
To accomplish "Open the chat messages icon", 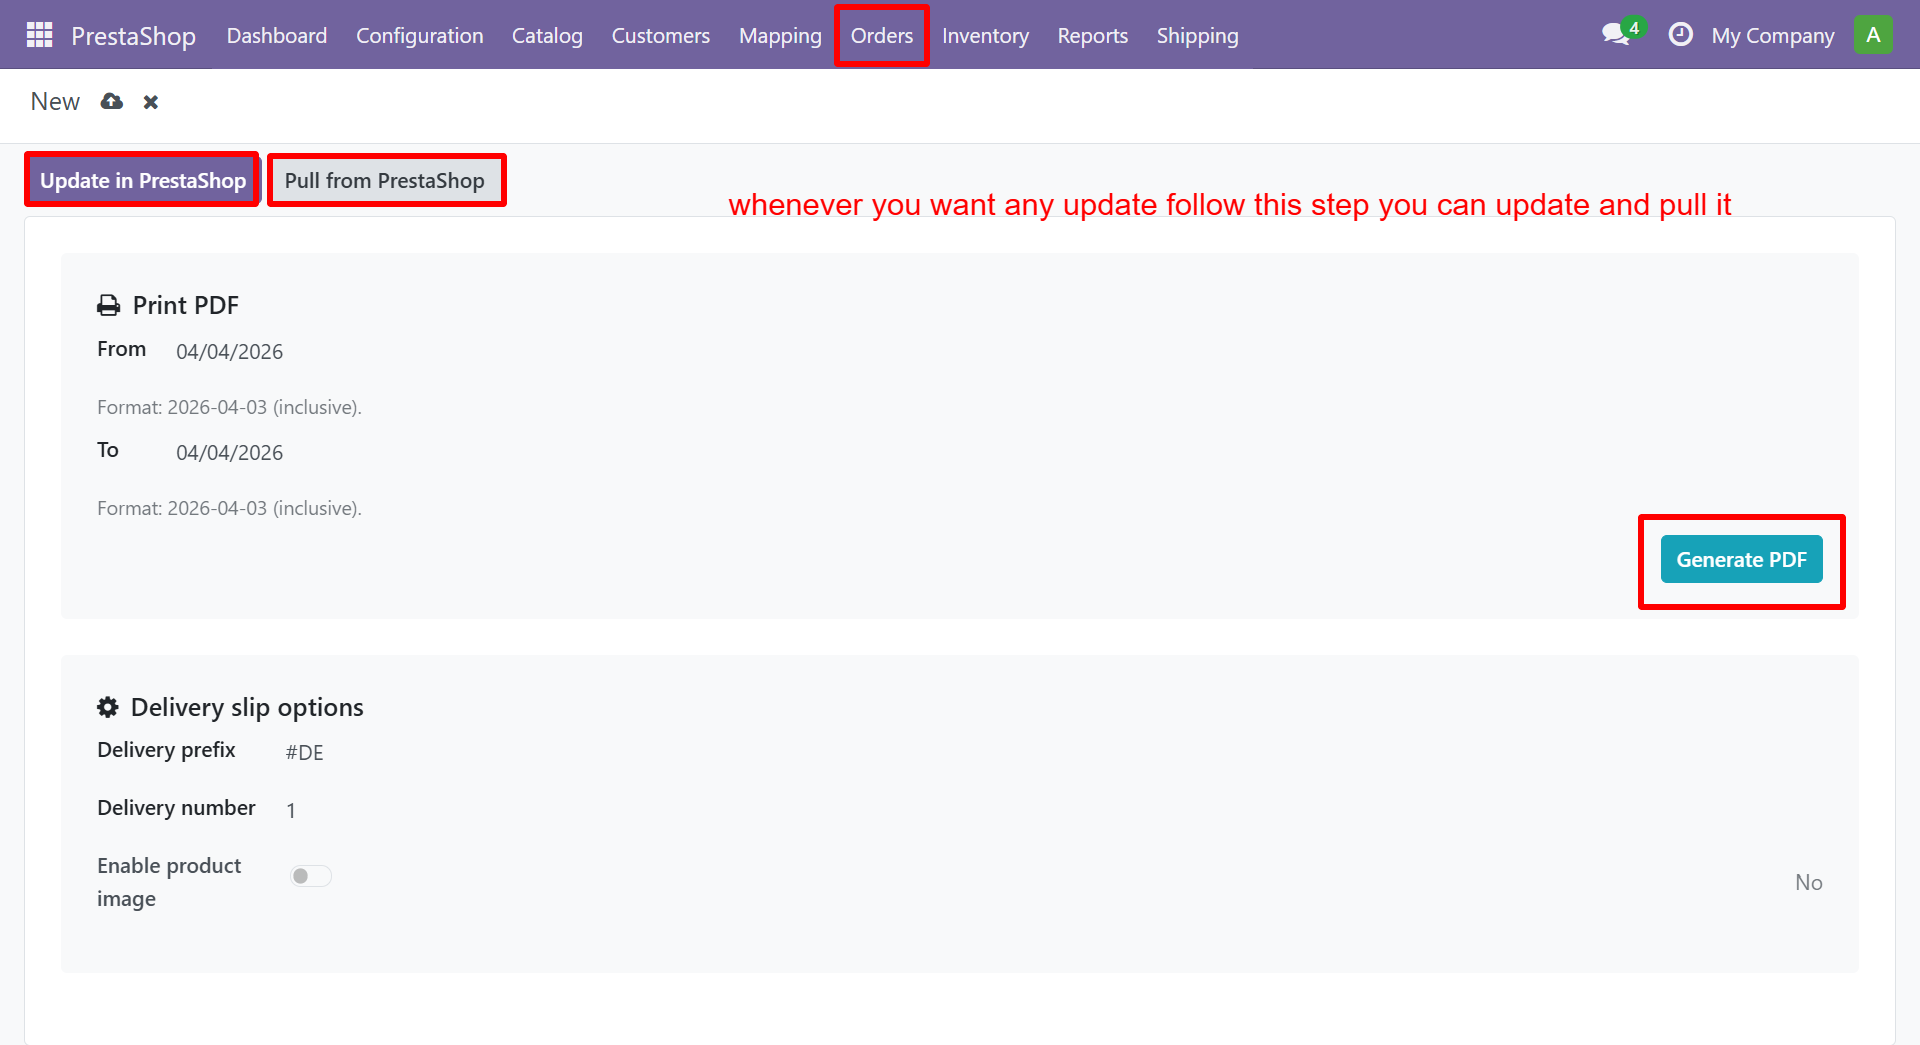I will [1615, 35].
